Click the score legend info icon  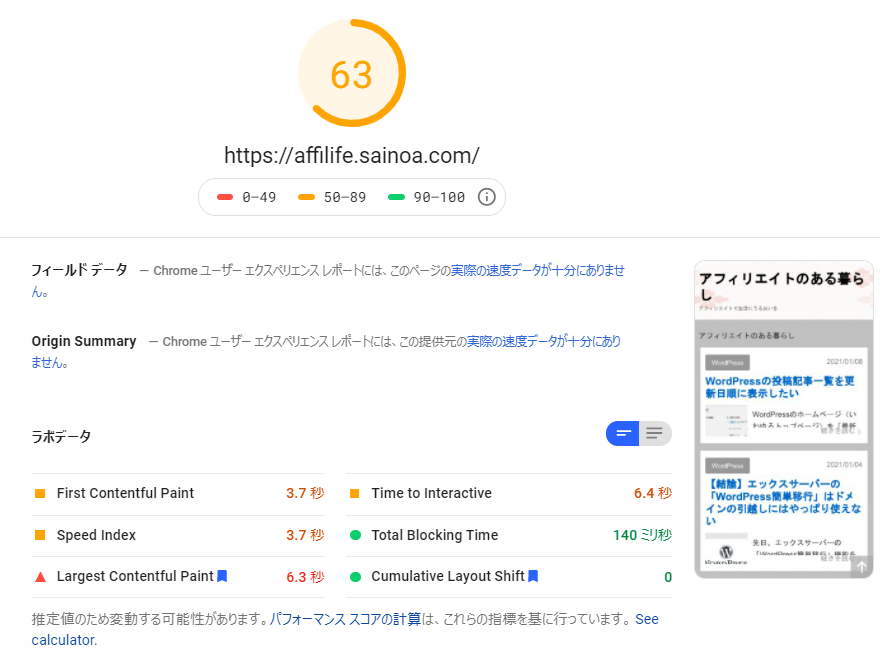(x=487, y=197)
